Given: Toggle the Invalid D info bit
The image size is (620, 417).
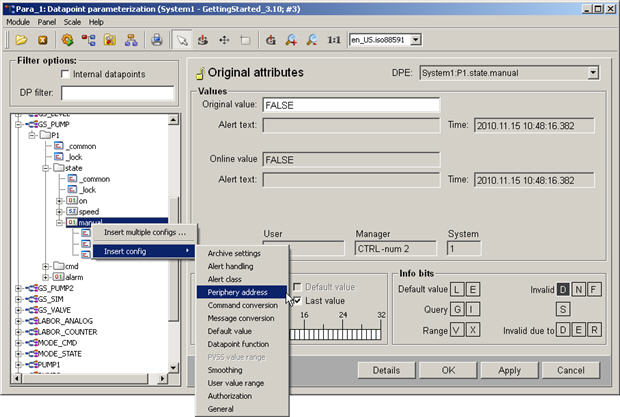Looking at the screenshot, I should tap(564, 289).
